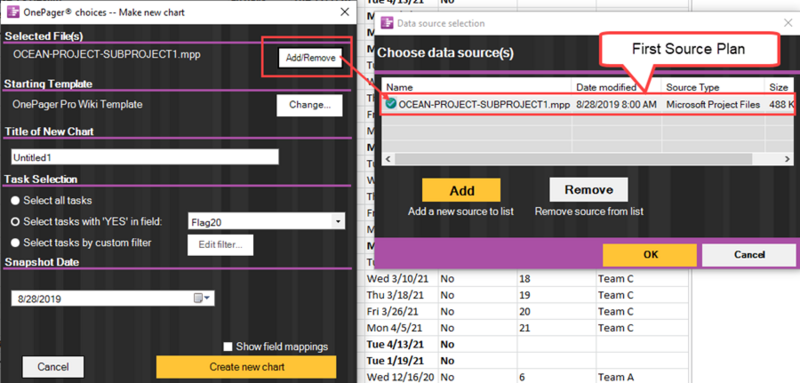Click the OnePager Pro Wiki Template name
The height and width of the screenshot is (383, 800).
[78, 105]
